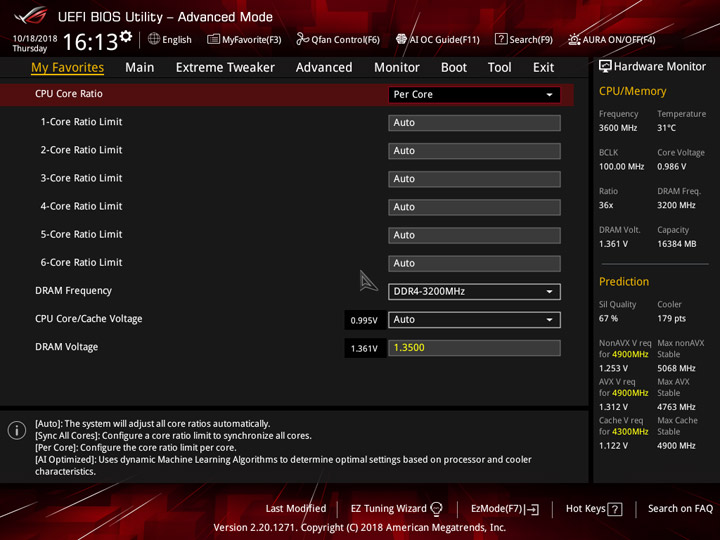The height and width of the screenshot is (540, 720).
Task: Click the ROG logo
Action: pos(30,17)
